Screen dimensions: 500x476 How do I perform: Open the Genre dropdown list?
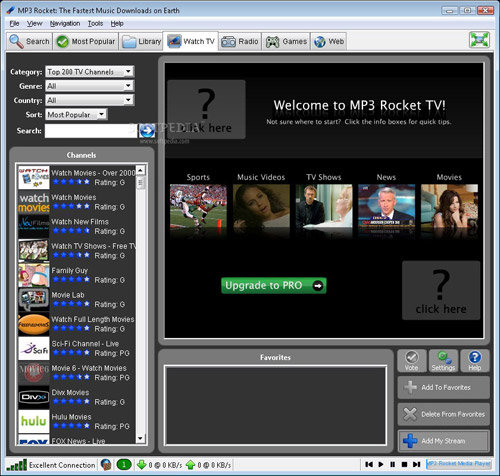pos(128,86)
